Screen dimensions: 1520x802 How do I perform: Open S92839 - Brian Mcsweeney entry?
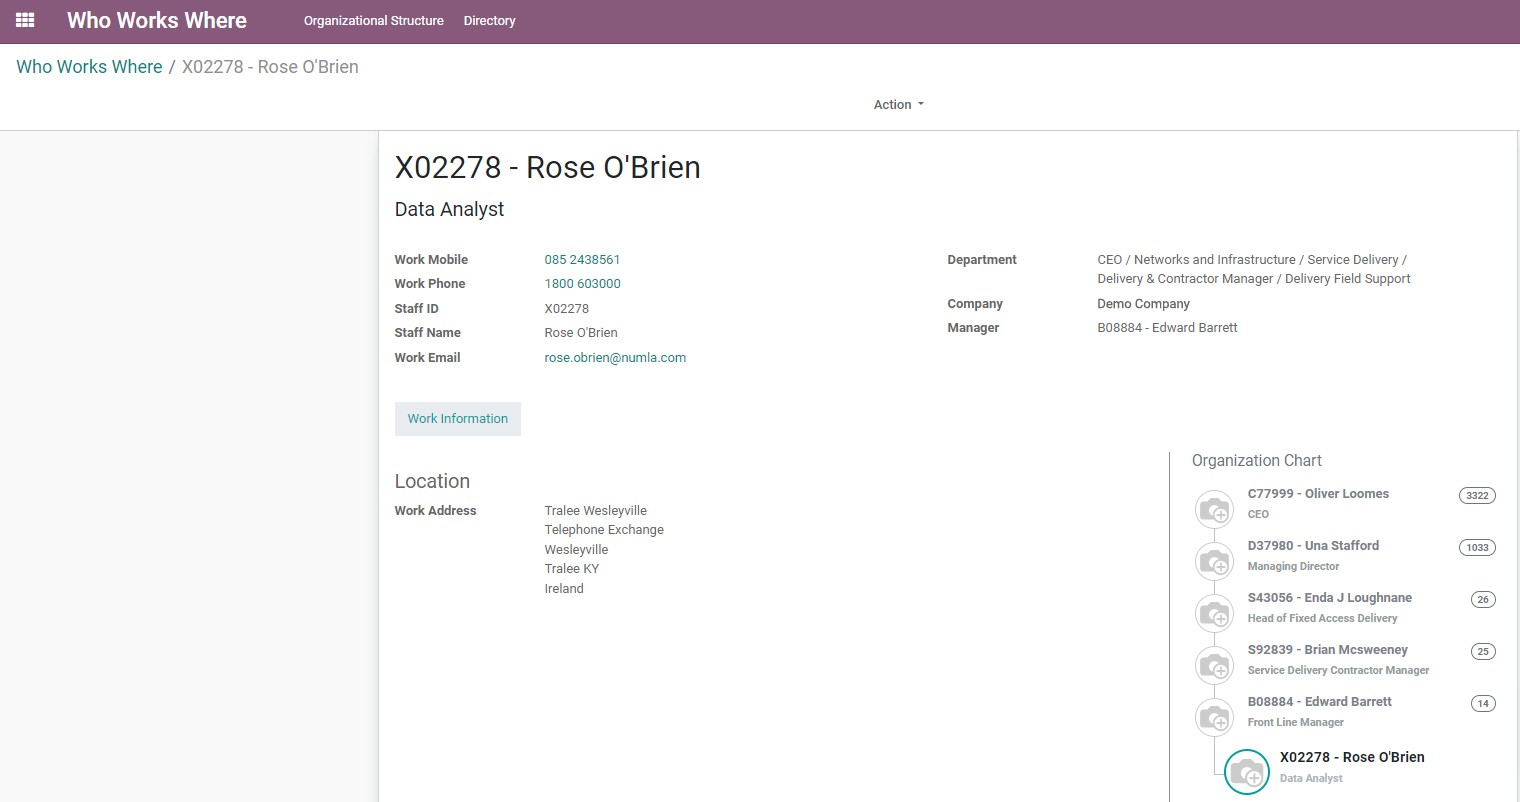pyautogui.click(x=1327, y=650)
